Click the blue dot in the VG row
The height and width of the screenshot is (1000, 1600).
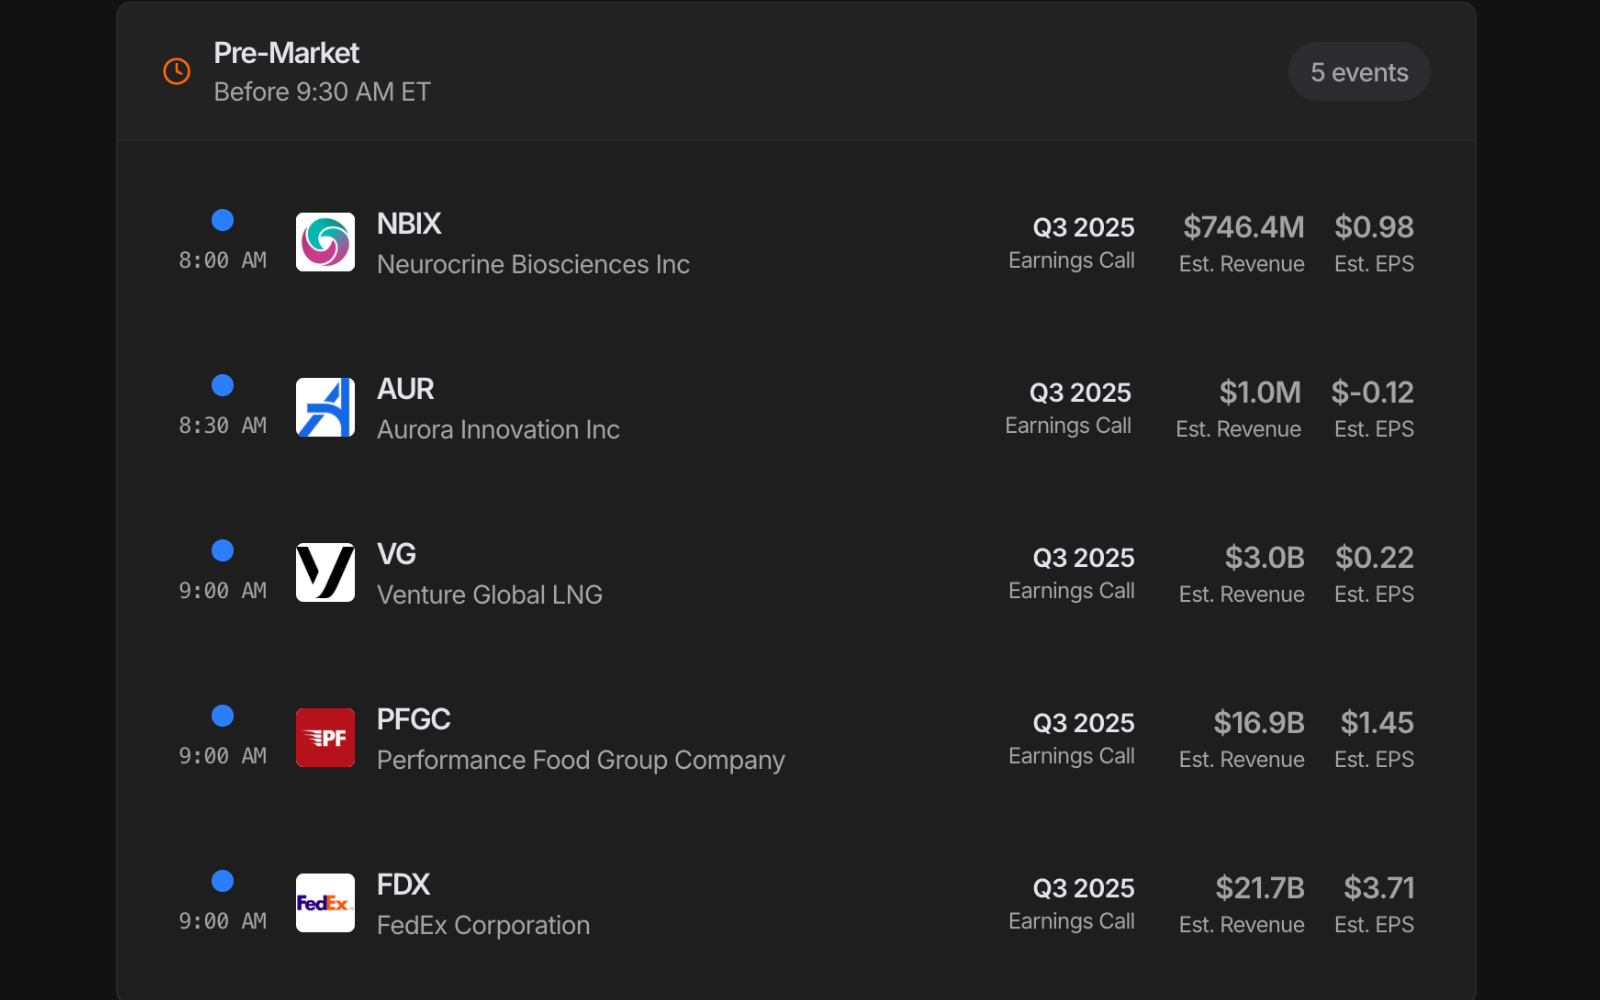pyautogui.click(x=223, y=550)
